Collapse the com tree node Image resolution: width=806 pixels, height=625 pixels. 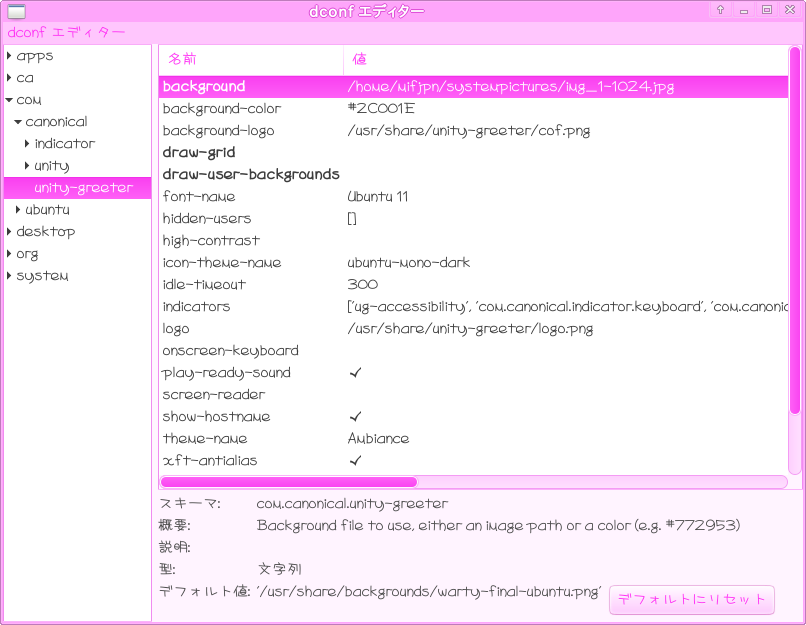[9, 100]
